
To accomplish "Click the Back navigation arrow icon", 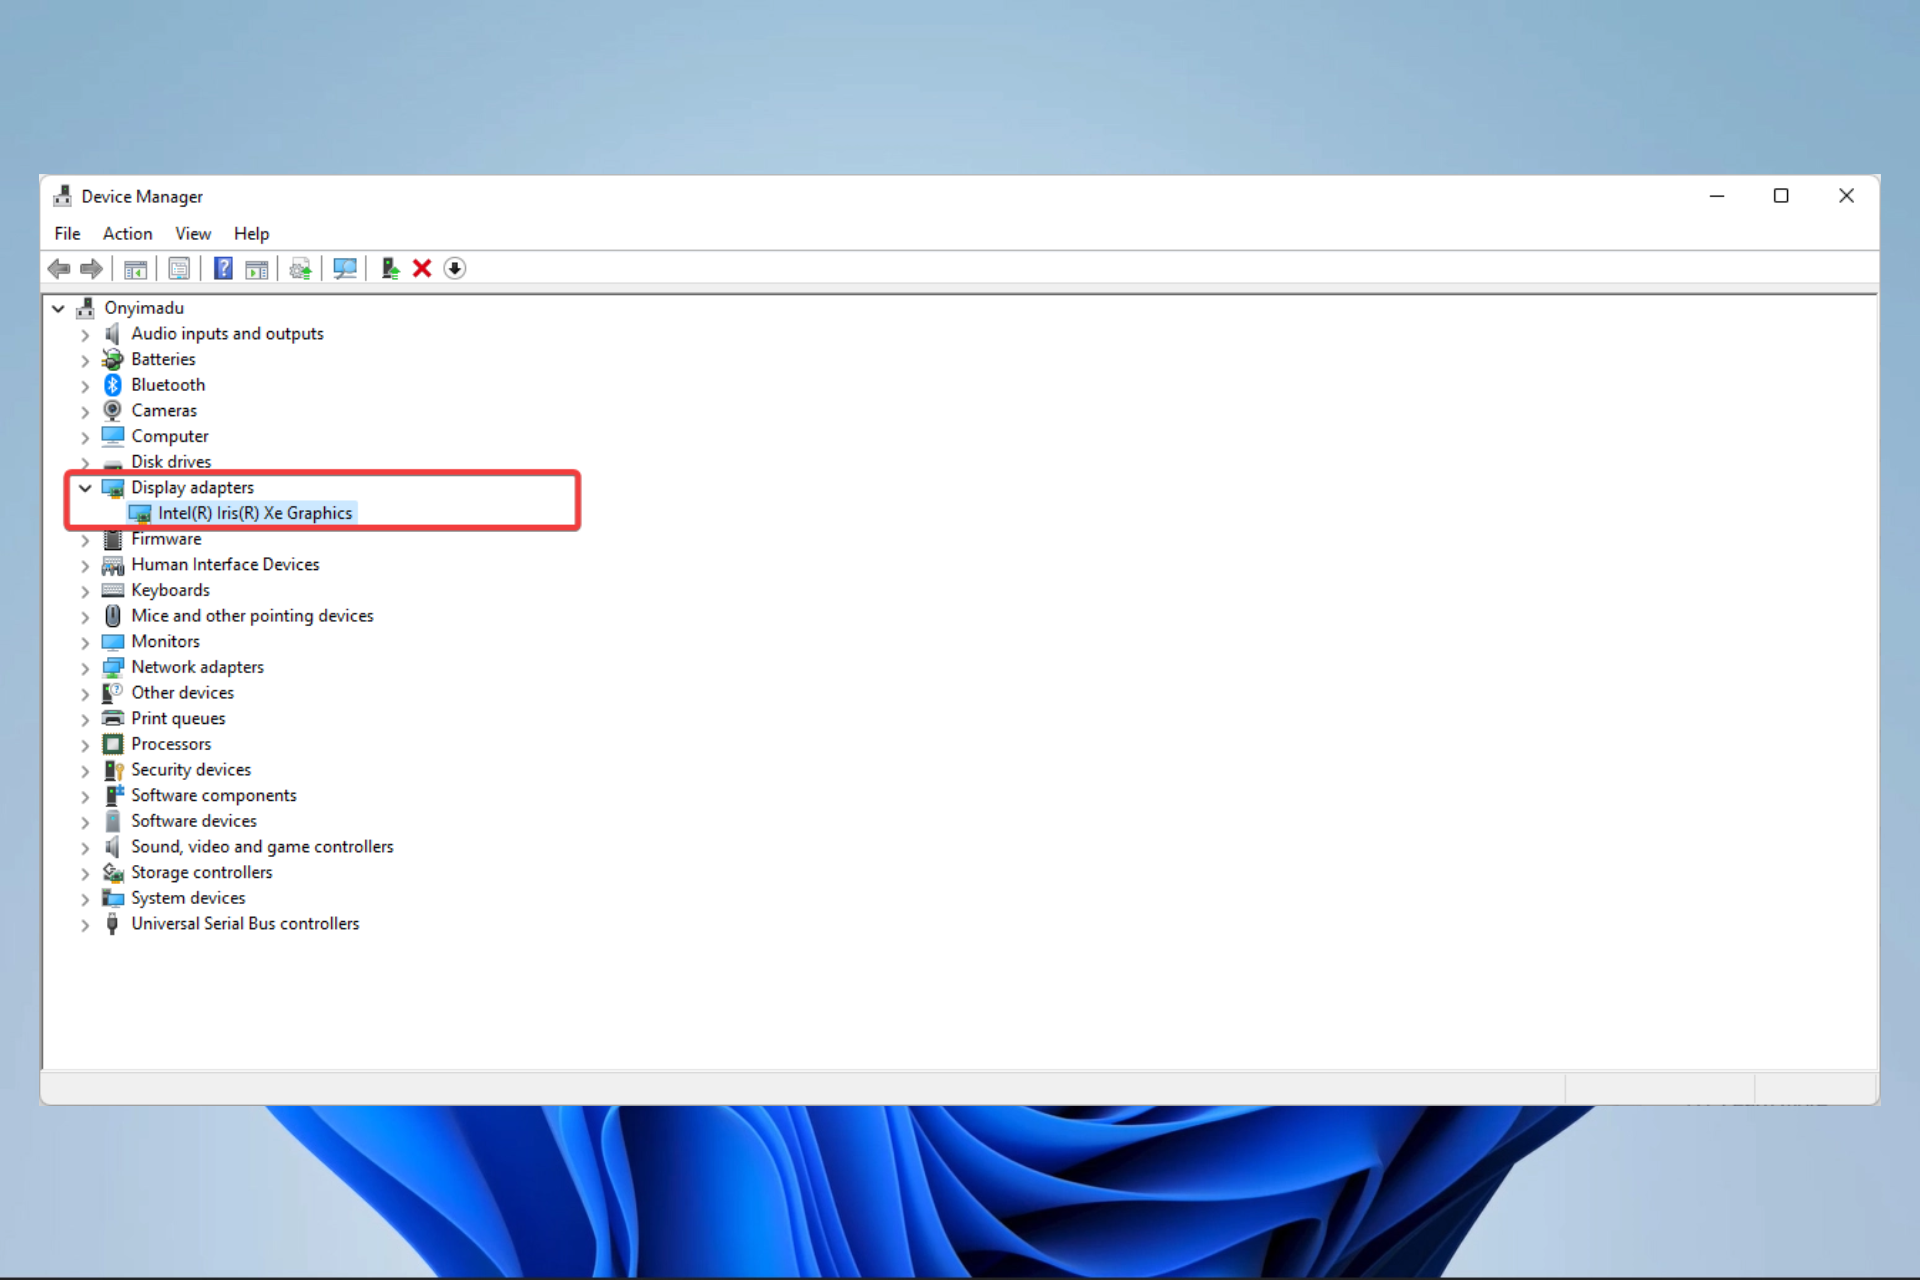I will (60, 269).
